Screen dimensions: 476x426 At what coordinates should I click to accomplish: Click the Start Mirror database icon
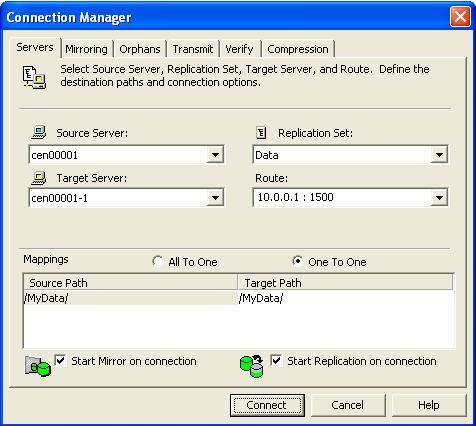[x=38, y=366]
